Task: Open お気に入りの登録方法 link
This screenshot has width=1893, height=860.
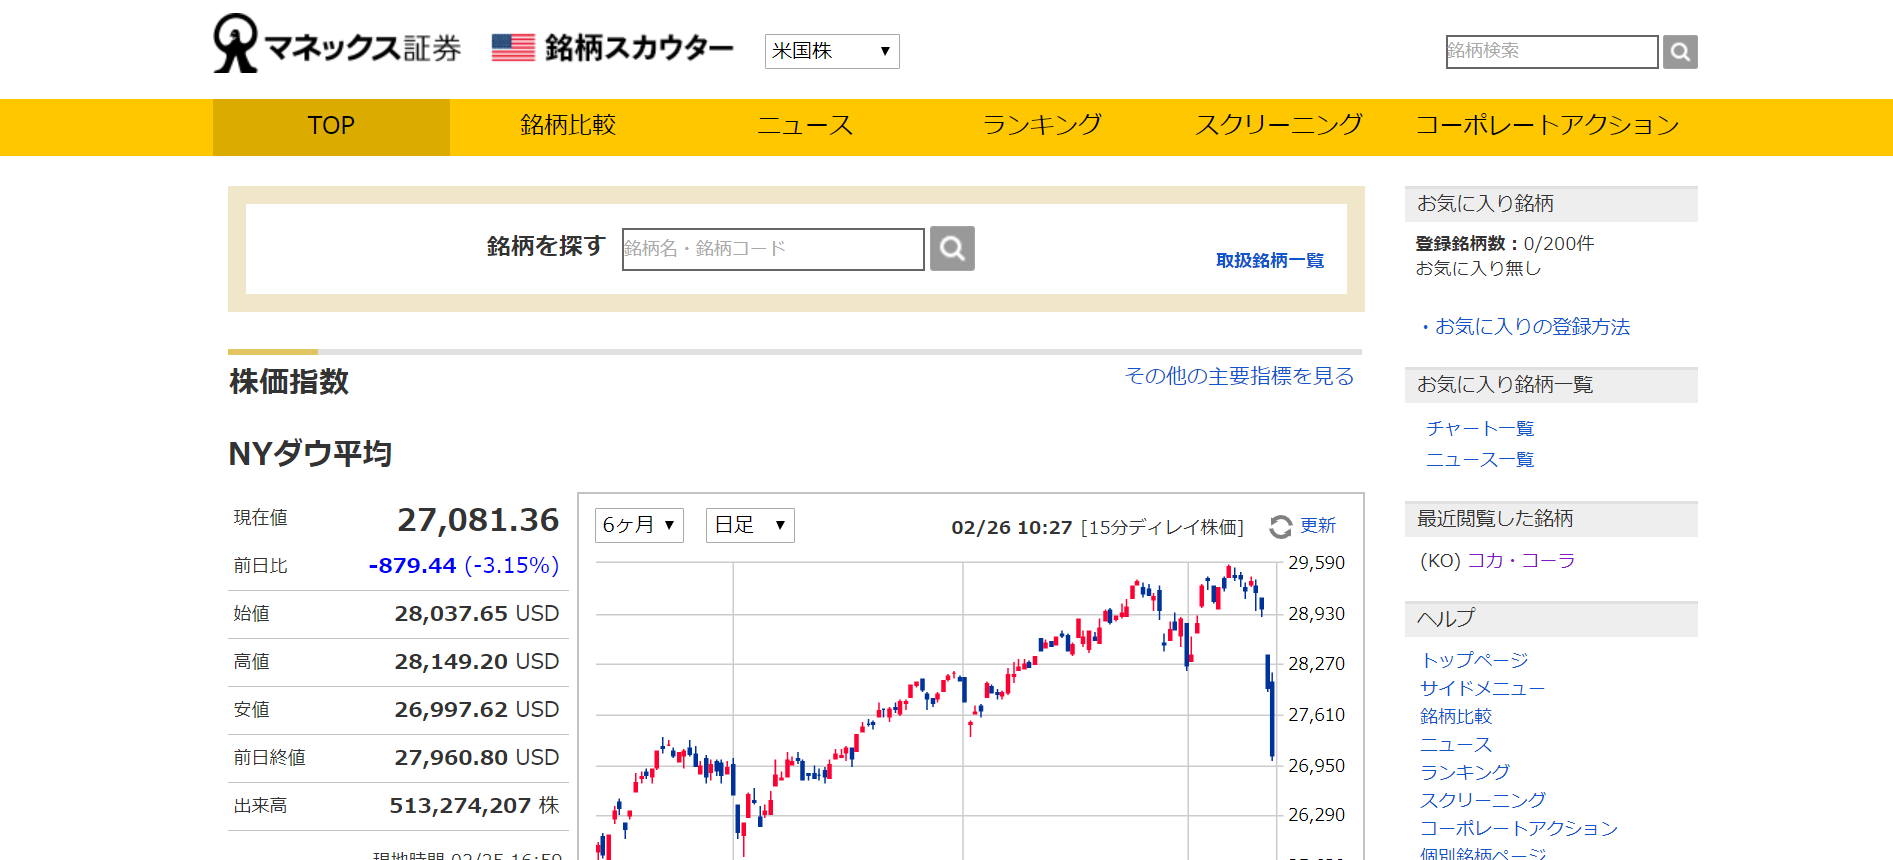Action: click(1532, 327)
